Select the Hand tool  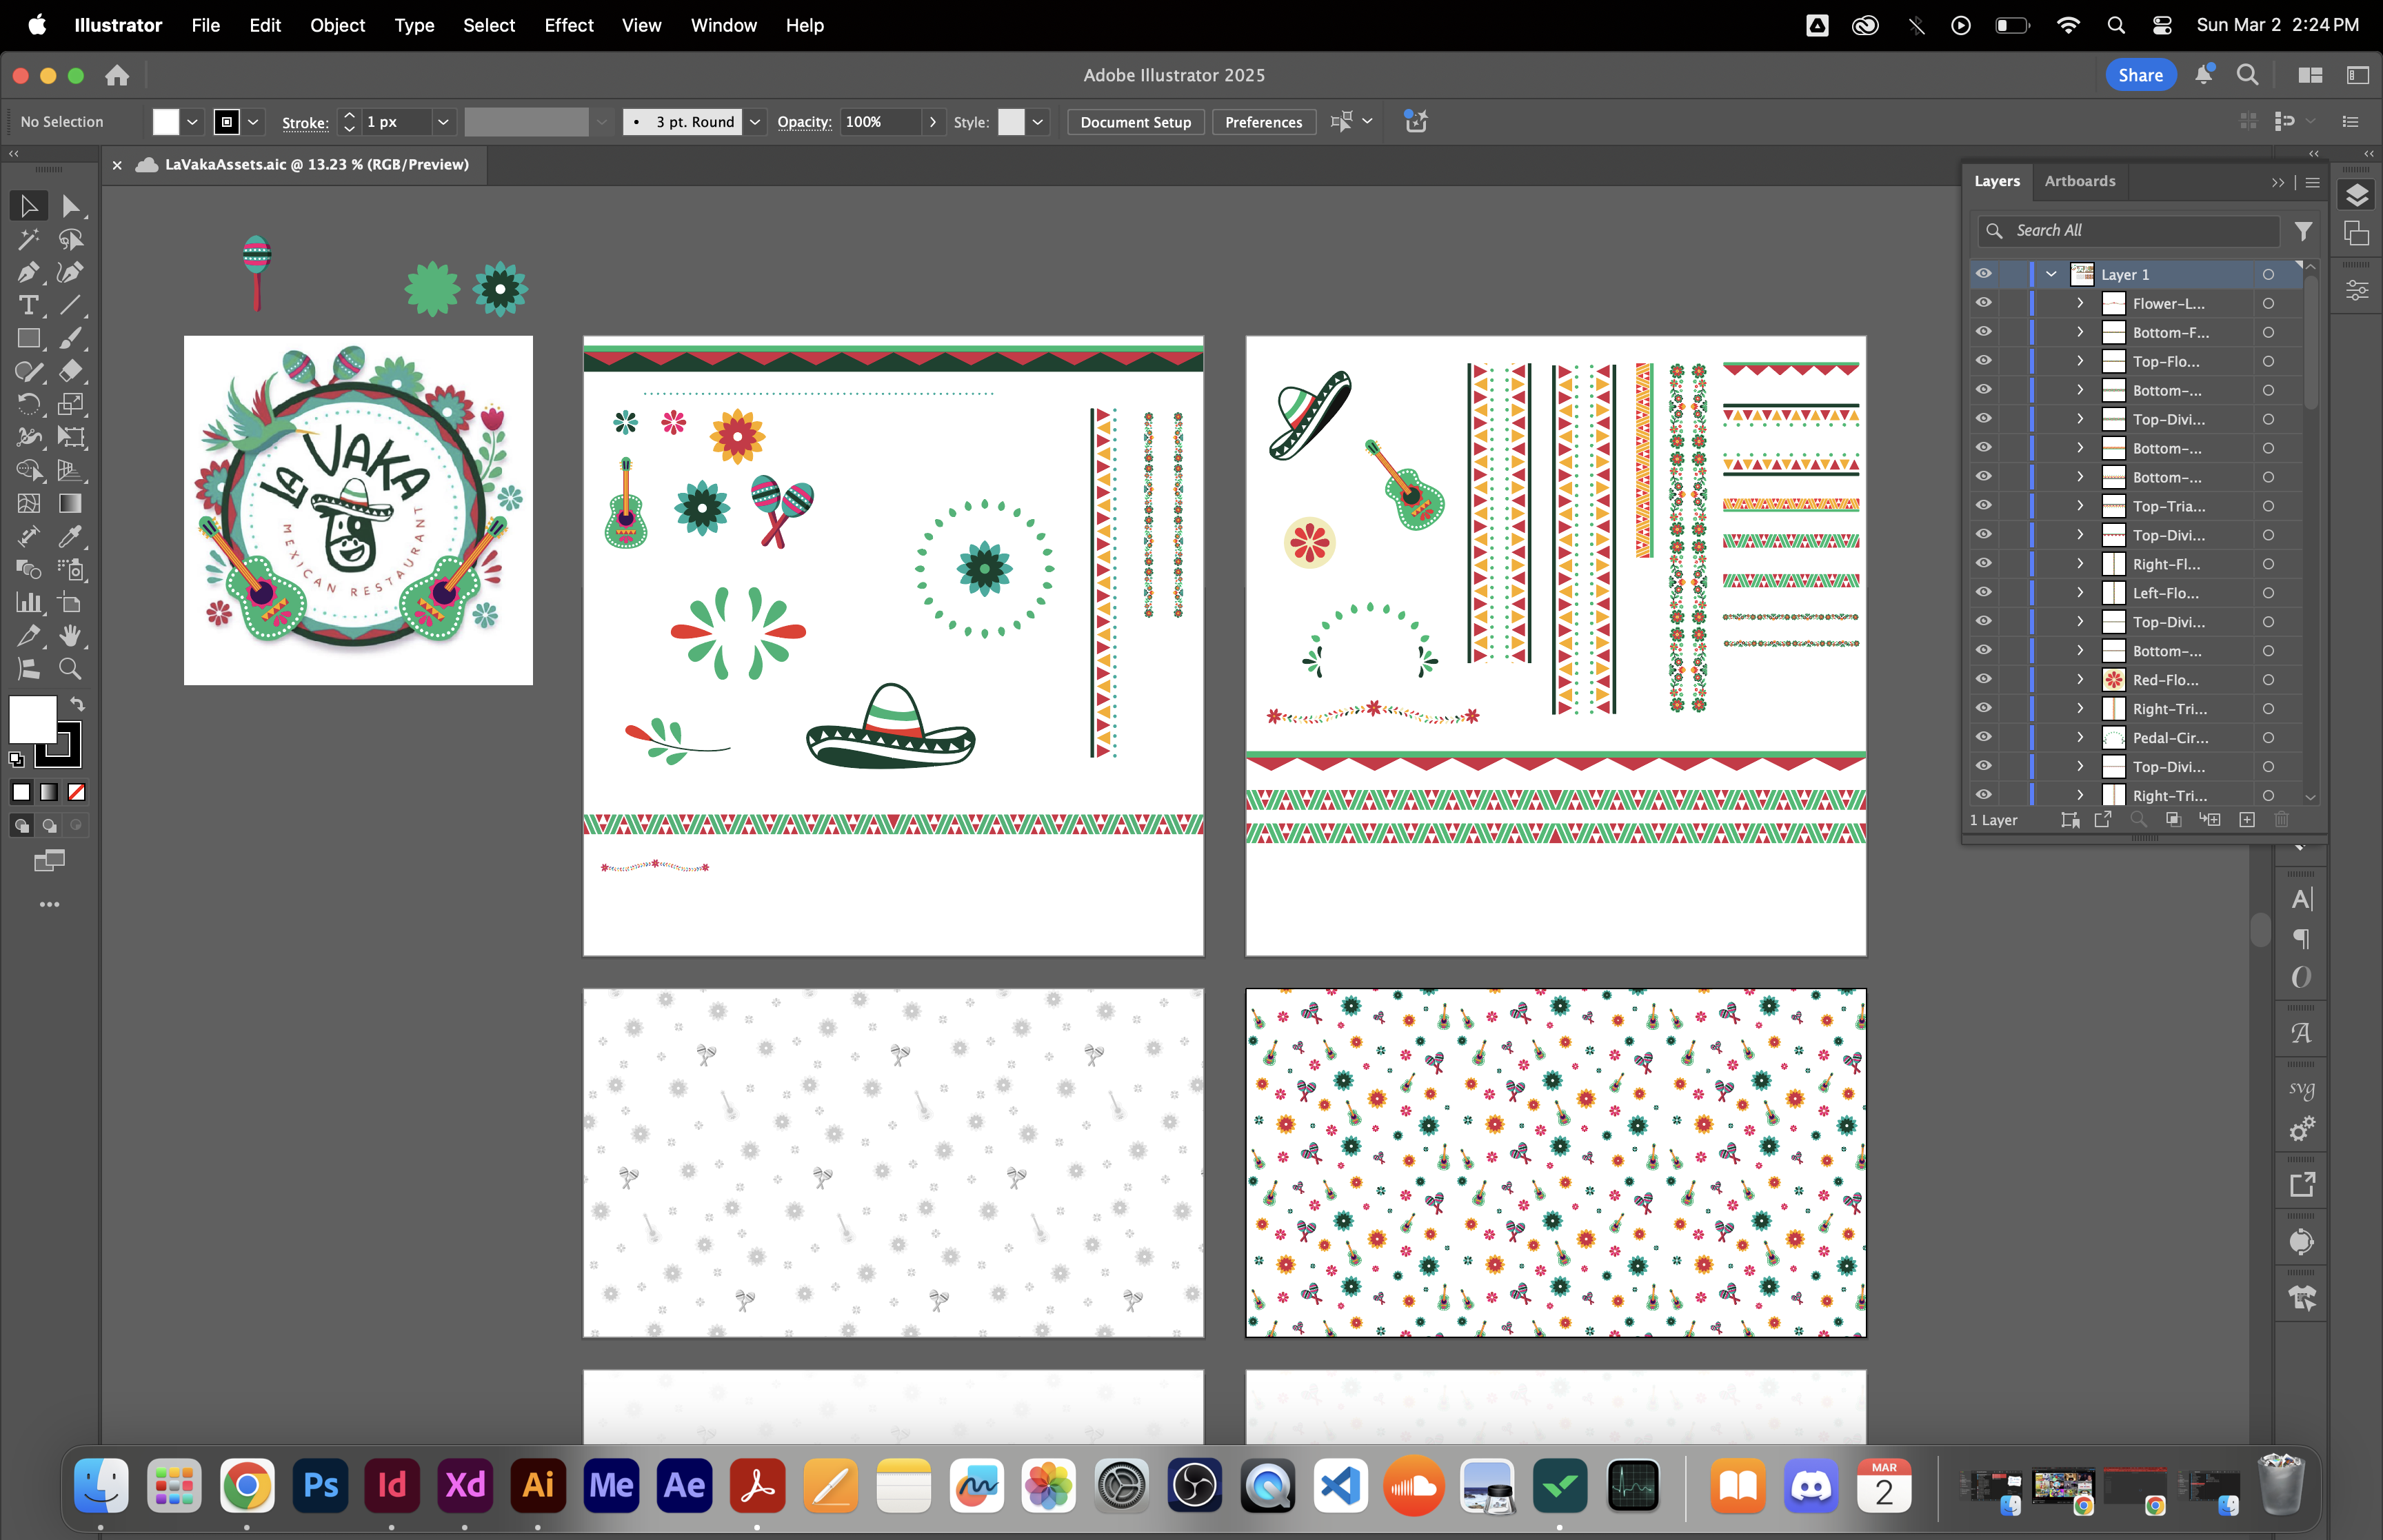click(70, 636)
